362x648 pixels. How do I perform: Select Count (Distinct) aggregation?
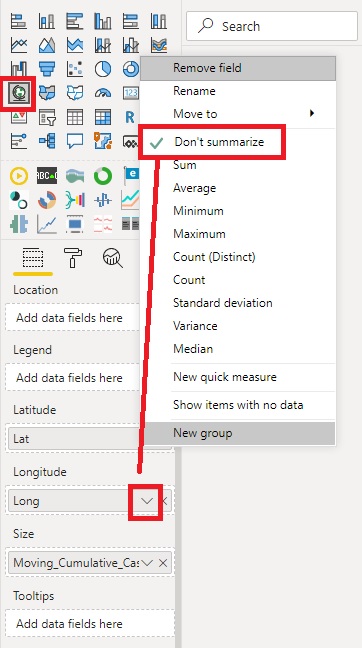(x=238, y=257)
